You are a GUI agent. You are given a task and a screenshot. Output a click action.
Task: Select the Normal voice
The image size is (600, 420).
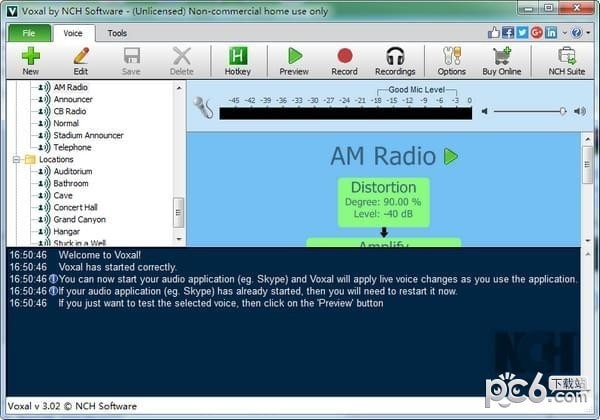(x=66, y=124)
